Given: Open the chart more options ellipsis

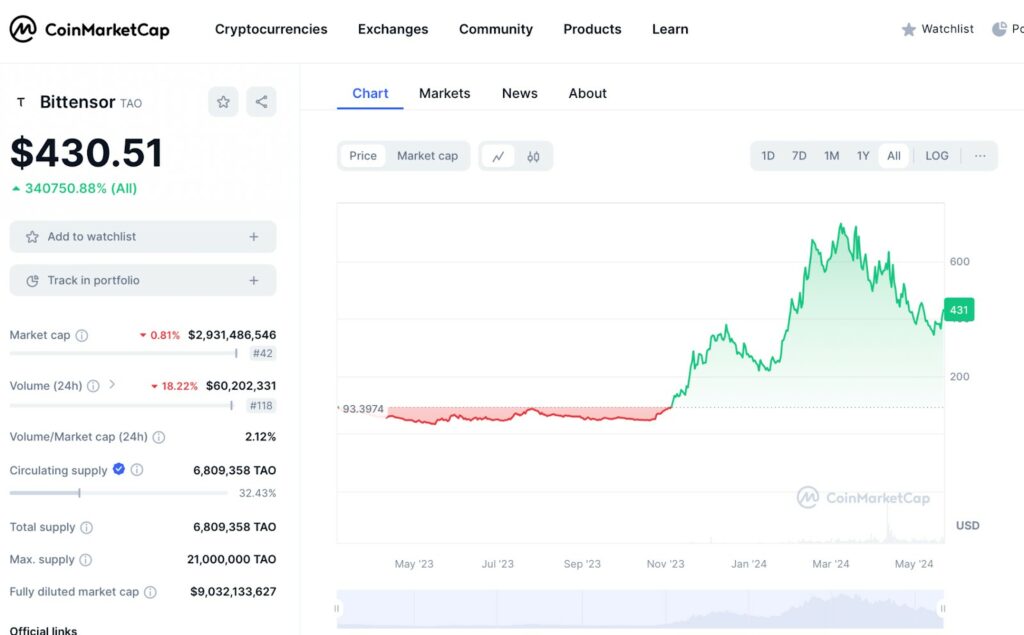Looking at the screenshot, I should (x=980, y=156).
